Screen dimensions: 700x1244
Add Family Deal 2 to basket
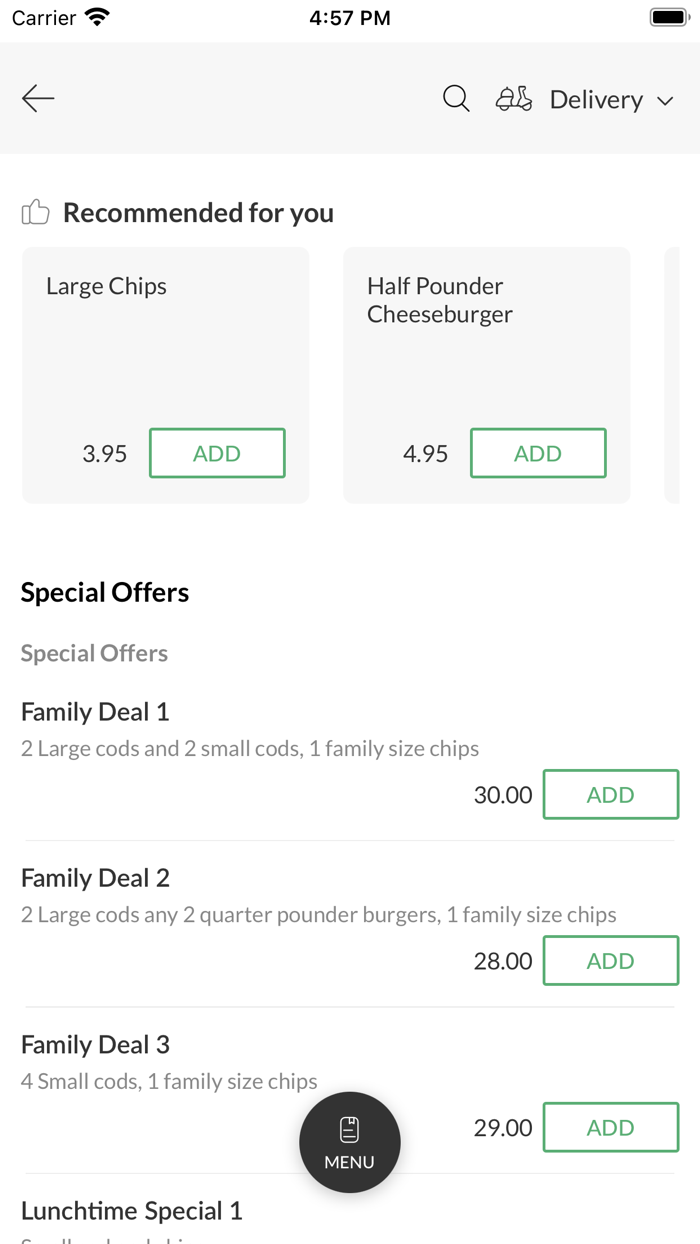click(610, 960)
